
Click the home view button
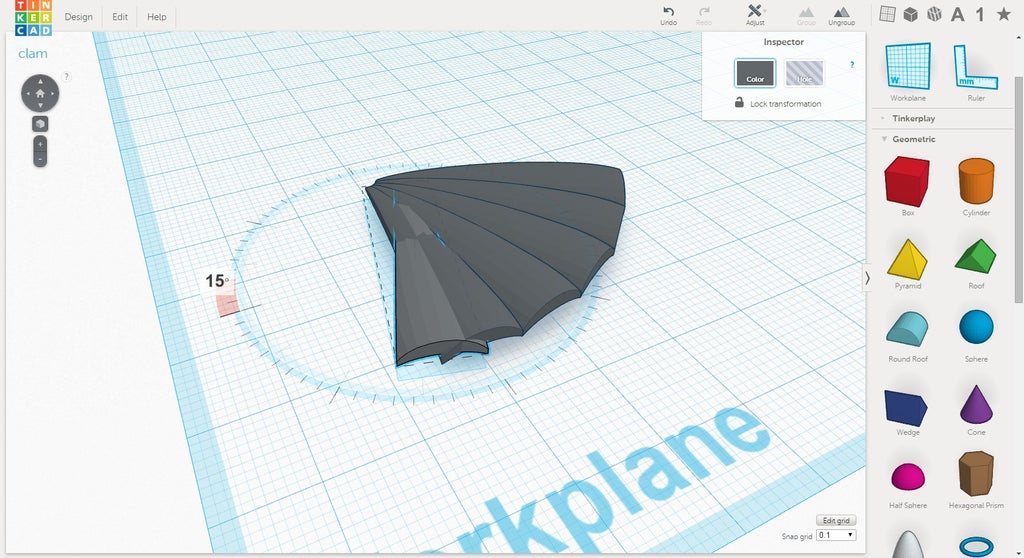(x=40, y=93)
